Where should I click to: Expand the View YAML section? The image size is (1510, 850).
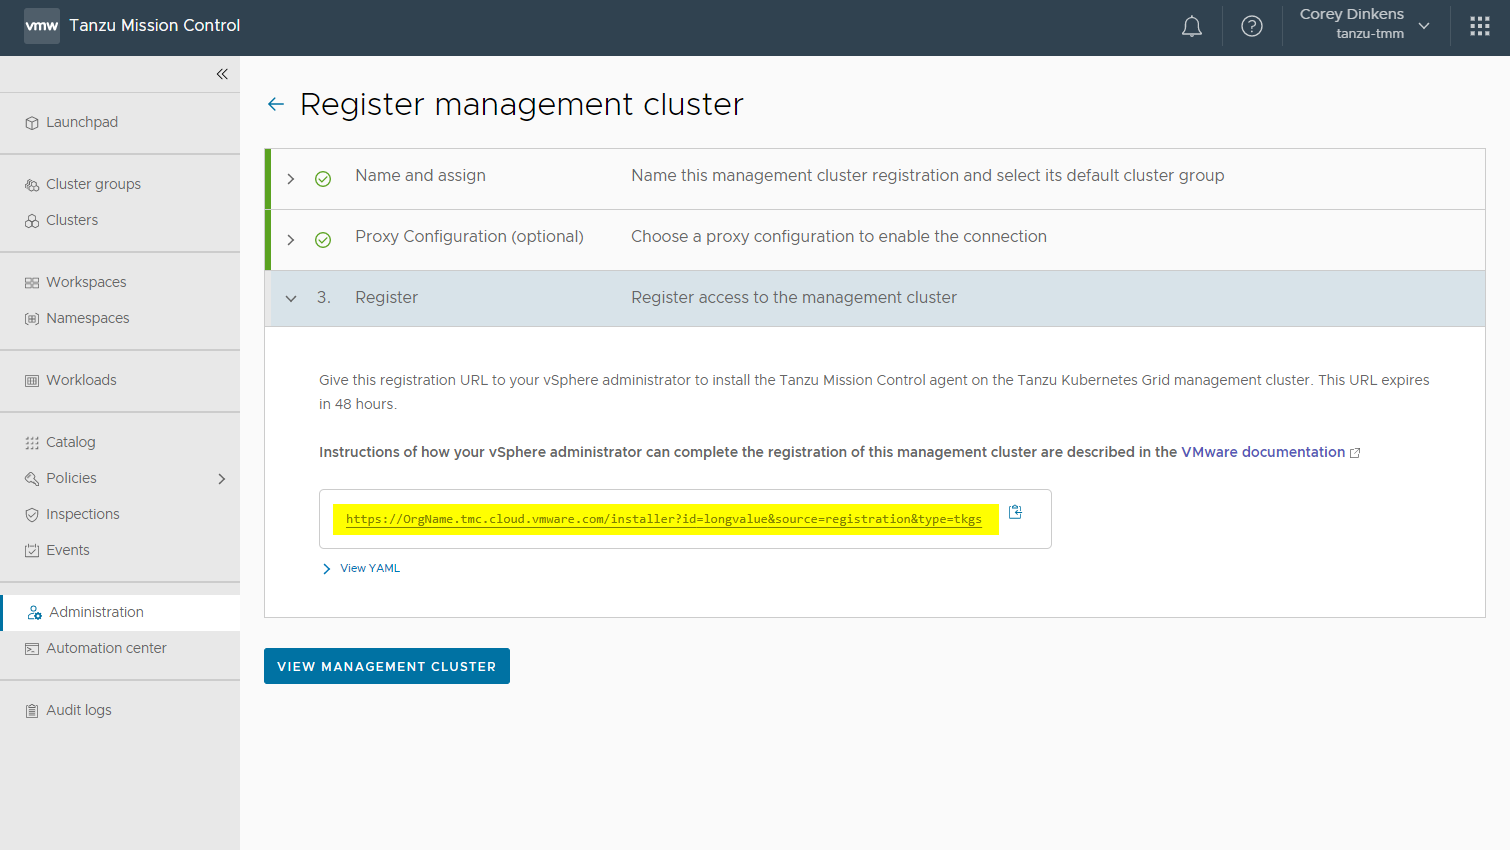(327, 568)
